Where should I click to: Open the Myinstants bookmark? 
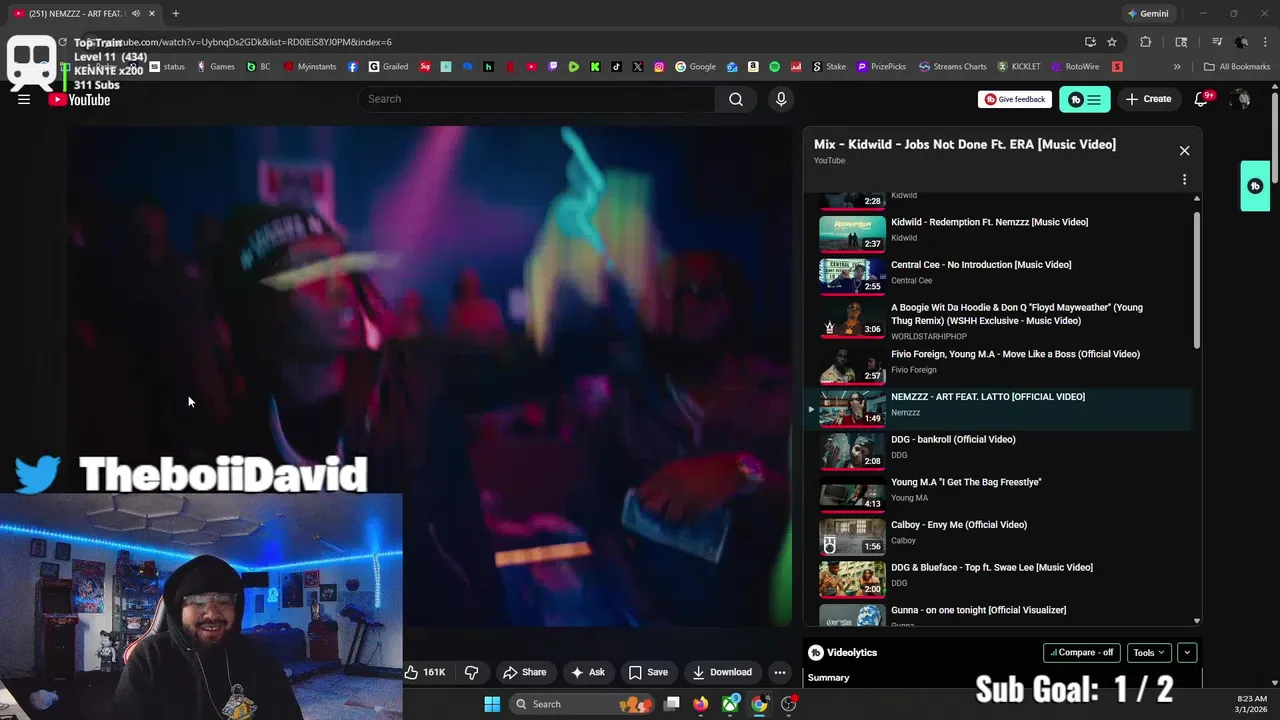(310, 67)
